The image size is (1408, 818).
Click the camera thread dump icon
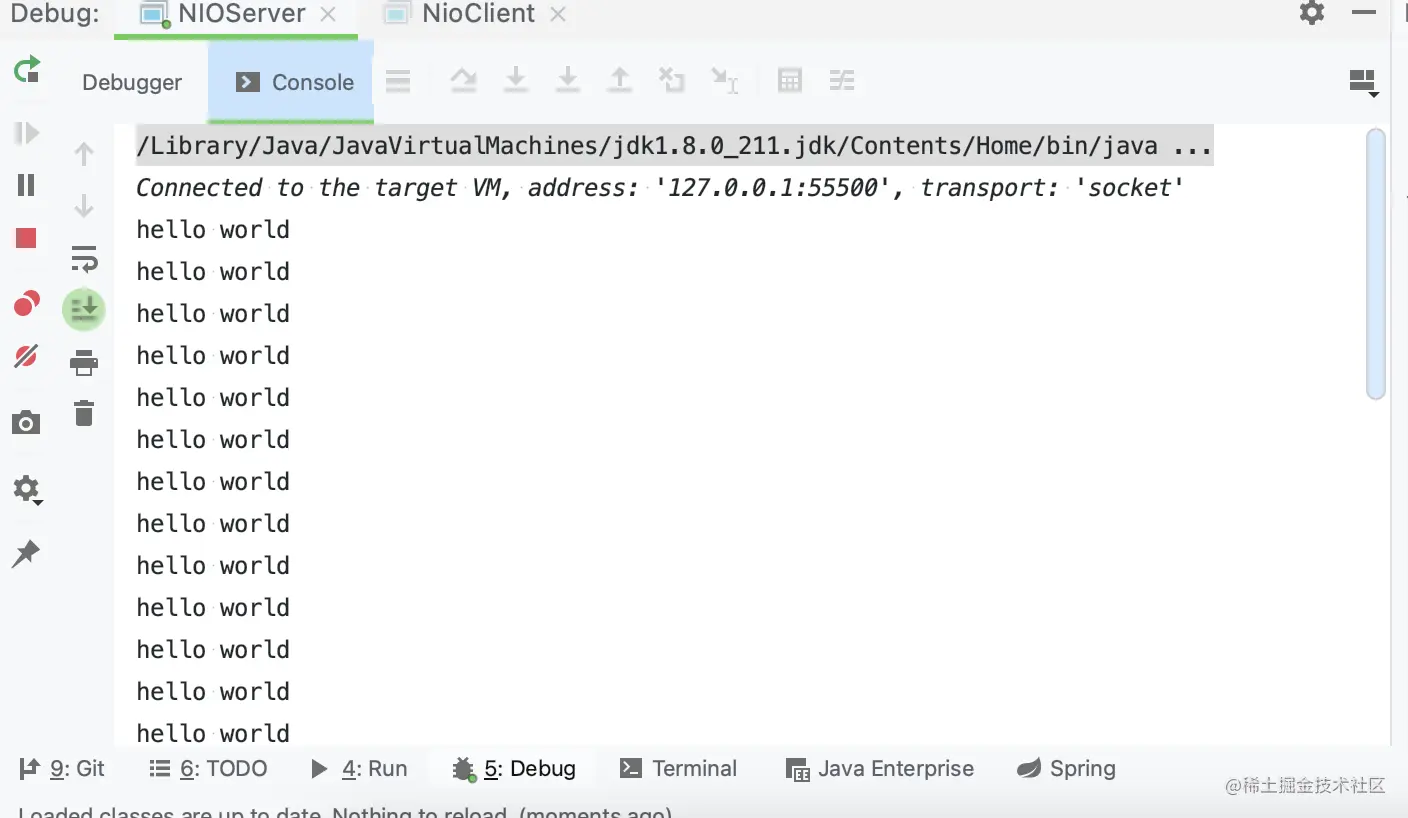pos(26,423)
